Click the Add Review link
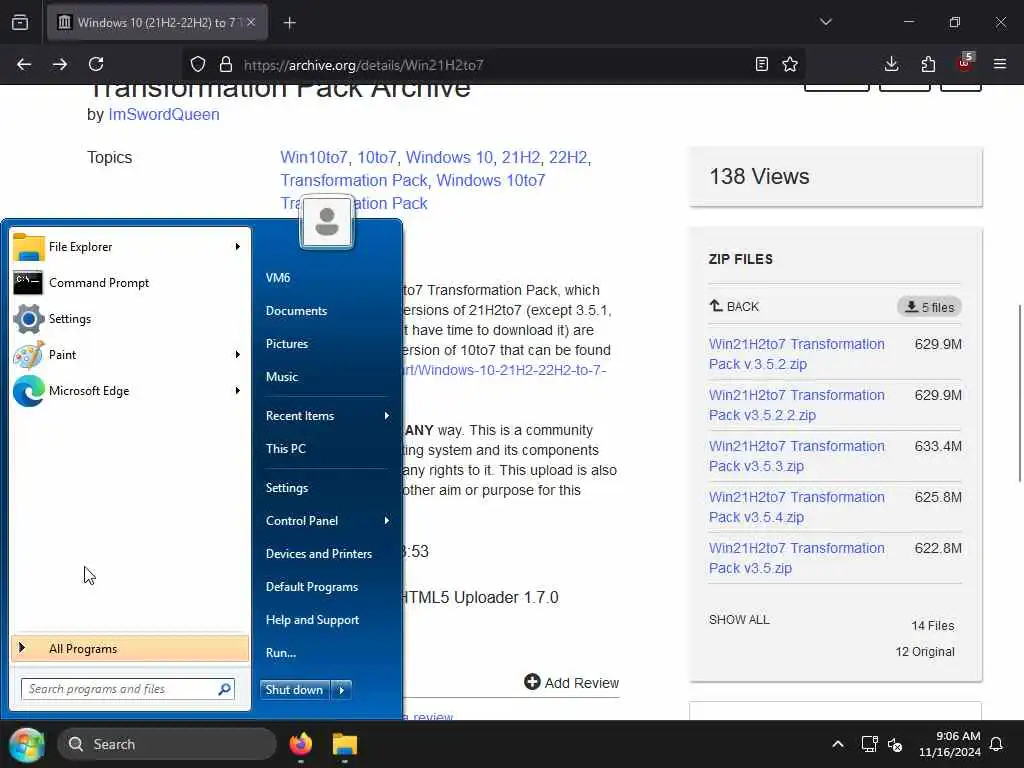Screen dimensions: 1024x768 click(571, 682)
